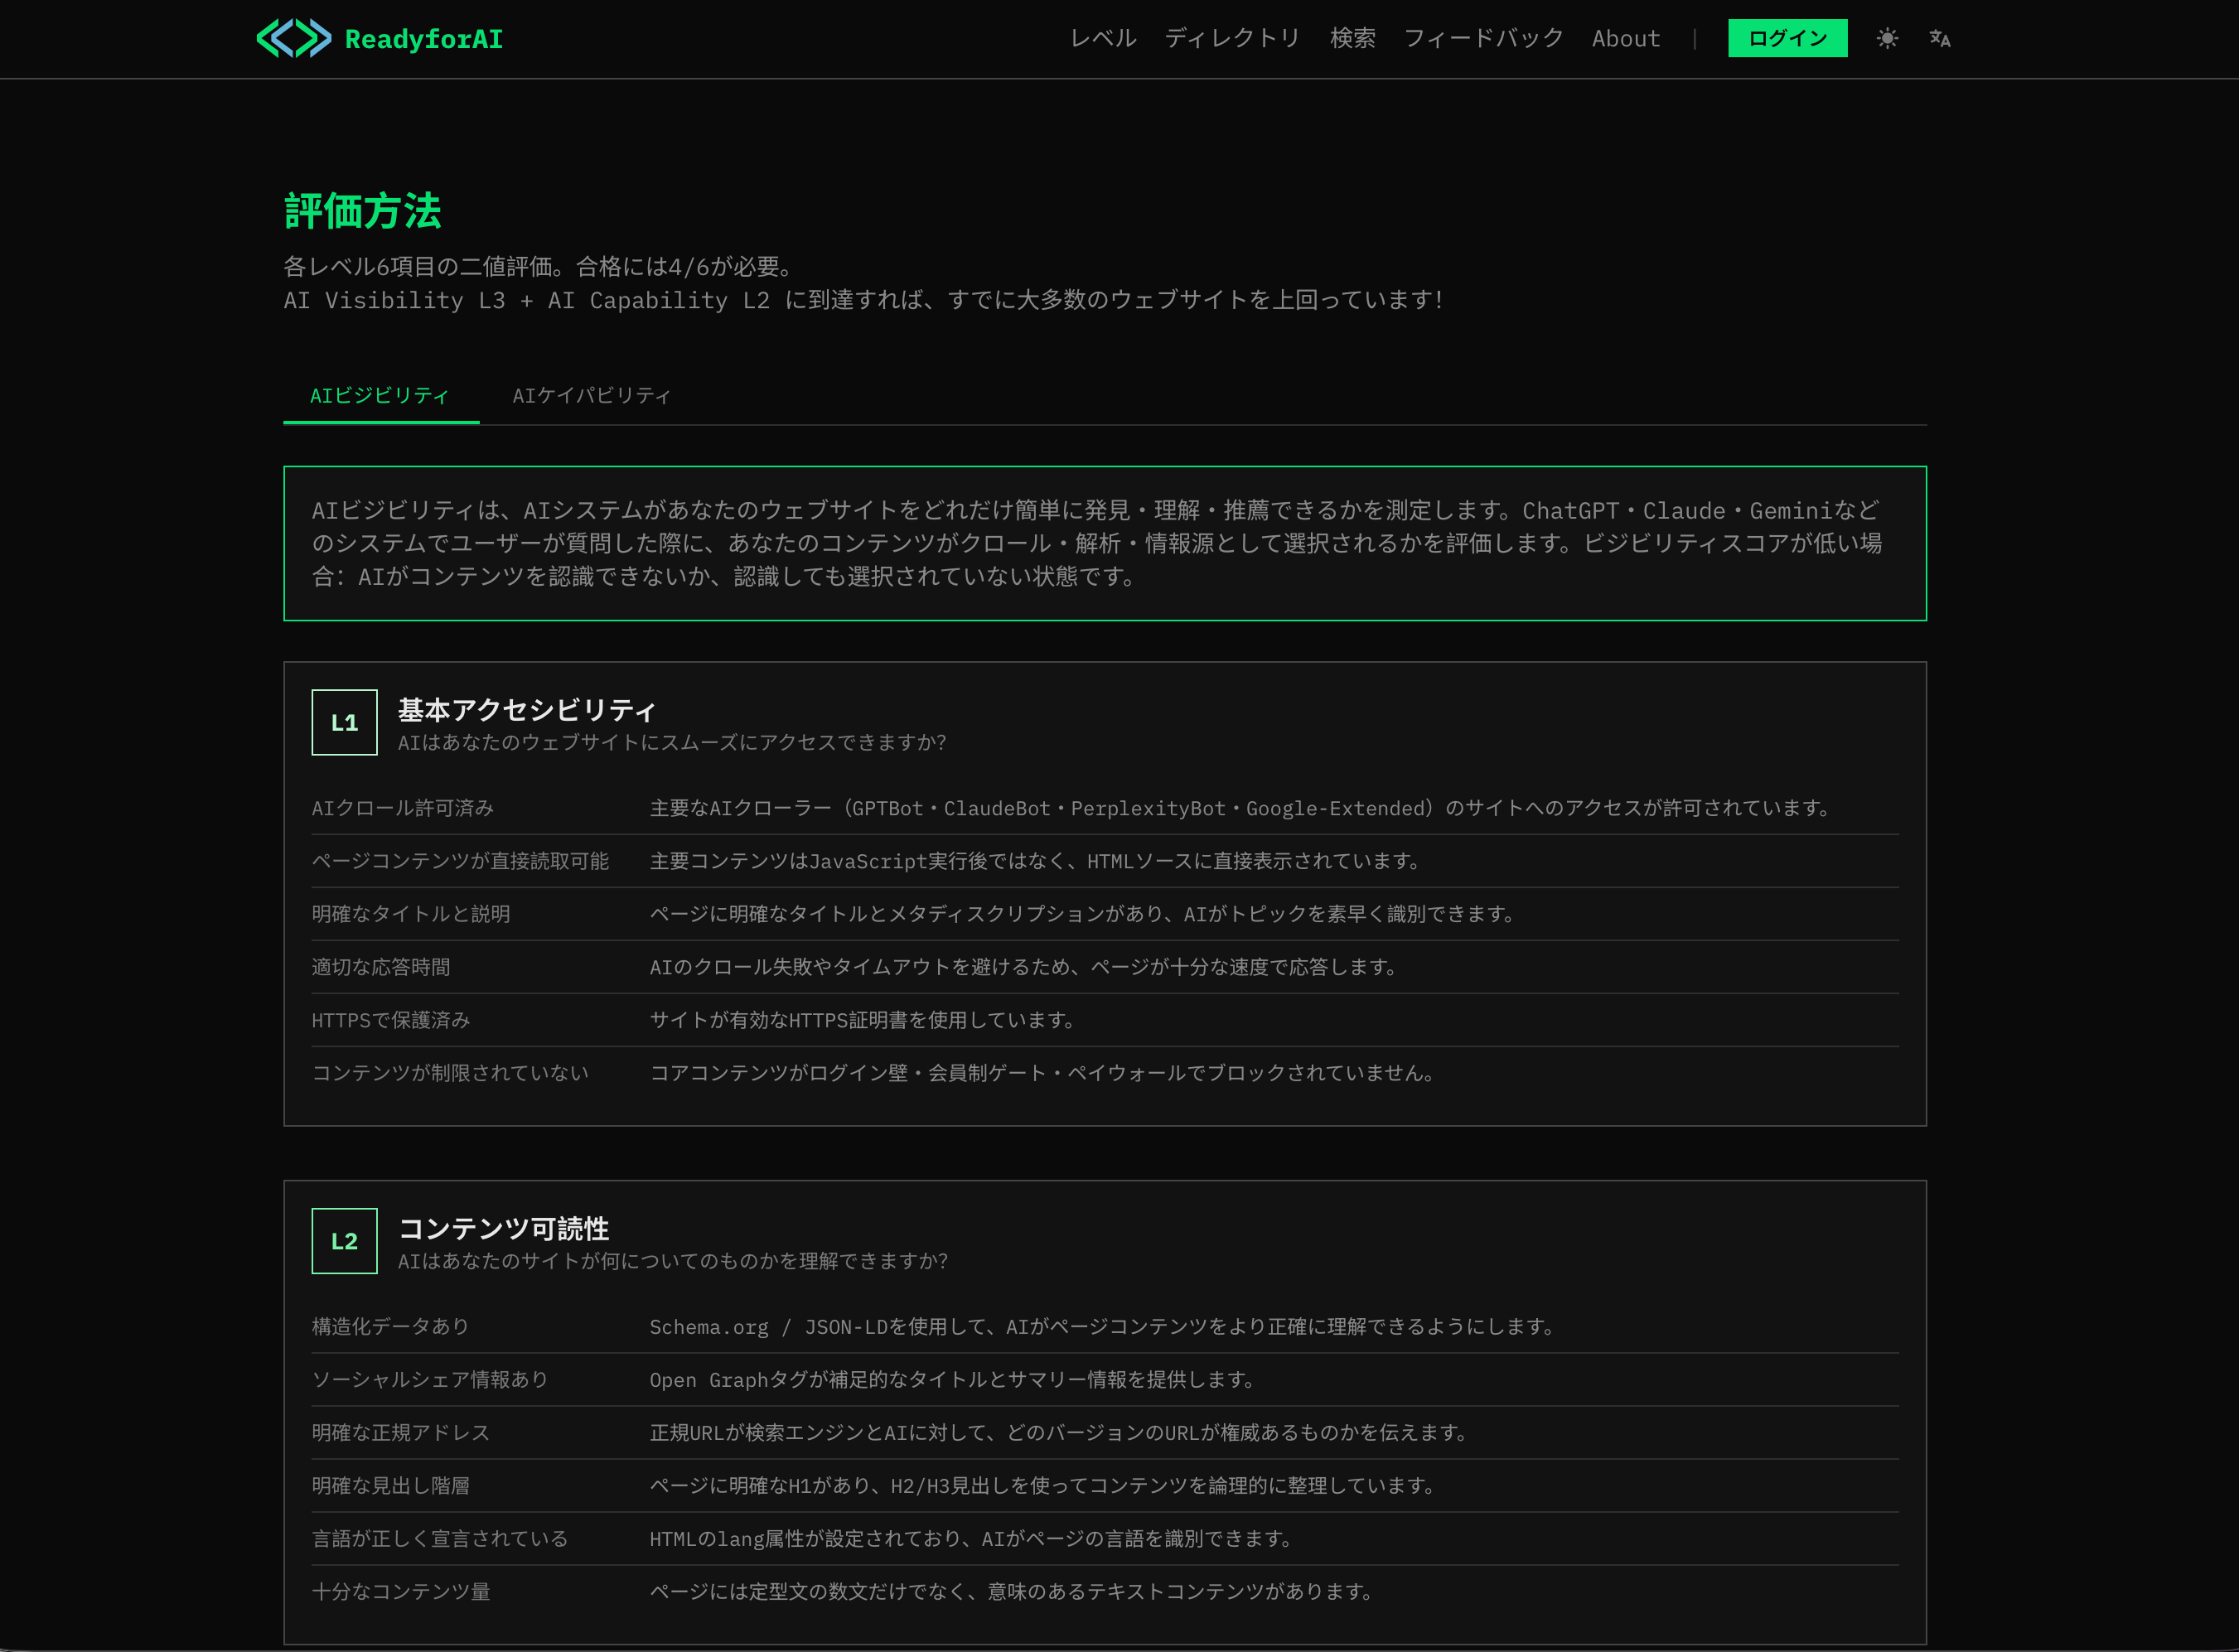Select the AIビジビリティ tab
Image resolution: width=2239 pixels, height=1652 pixels.
tap(380, 396)
